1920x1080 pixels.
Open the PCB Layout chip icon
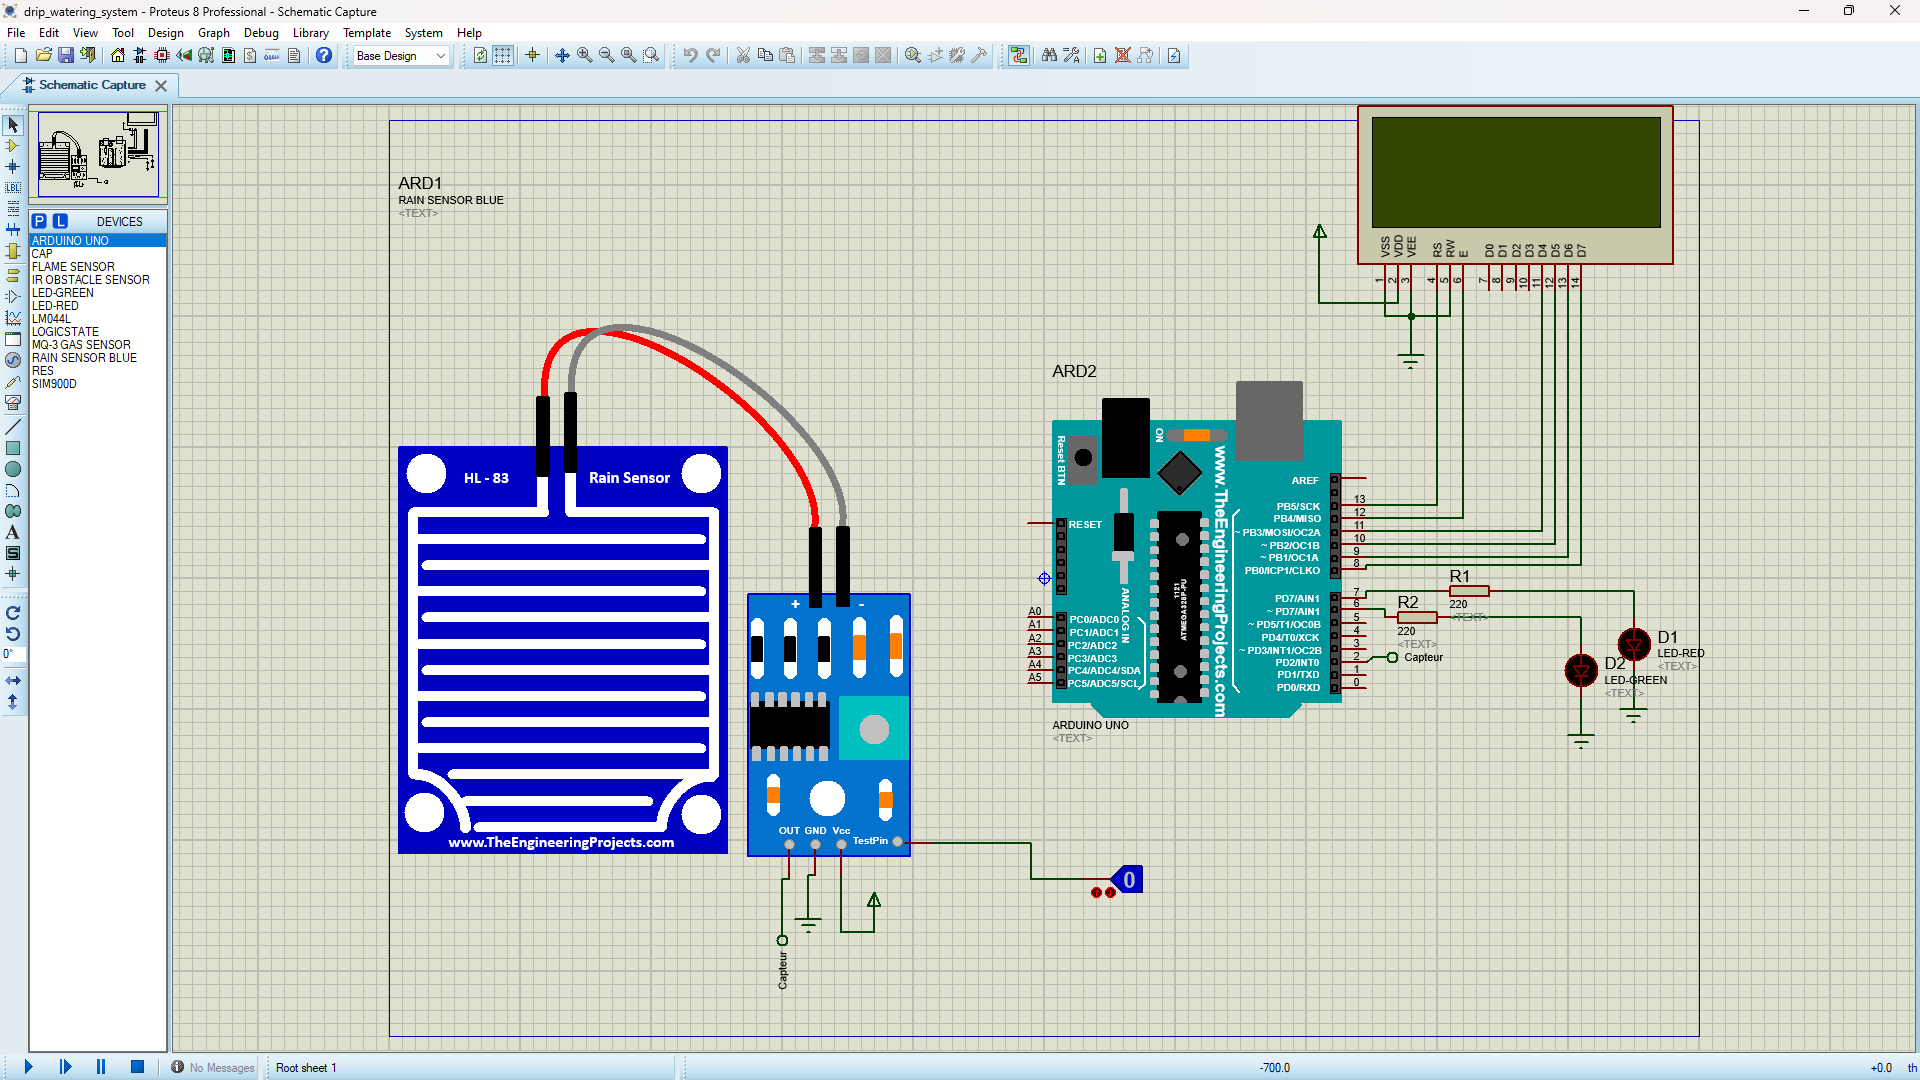pyautogui.click(x=162, y=56)
